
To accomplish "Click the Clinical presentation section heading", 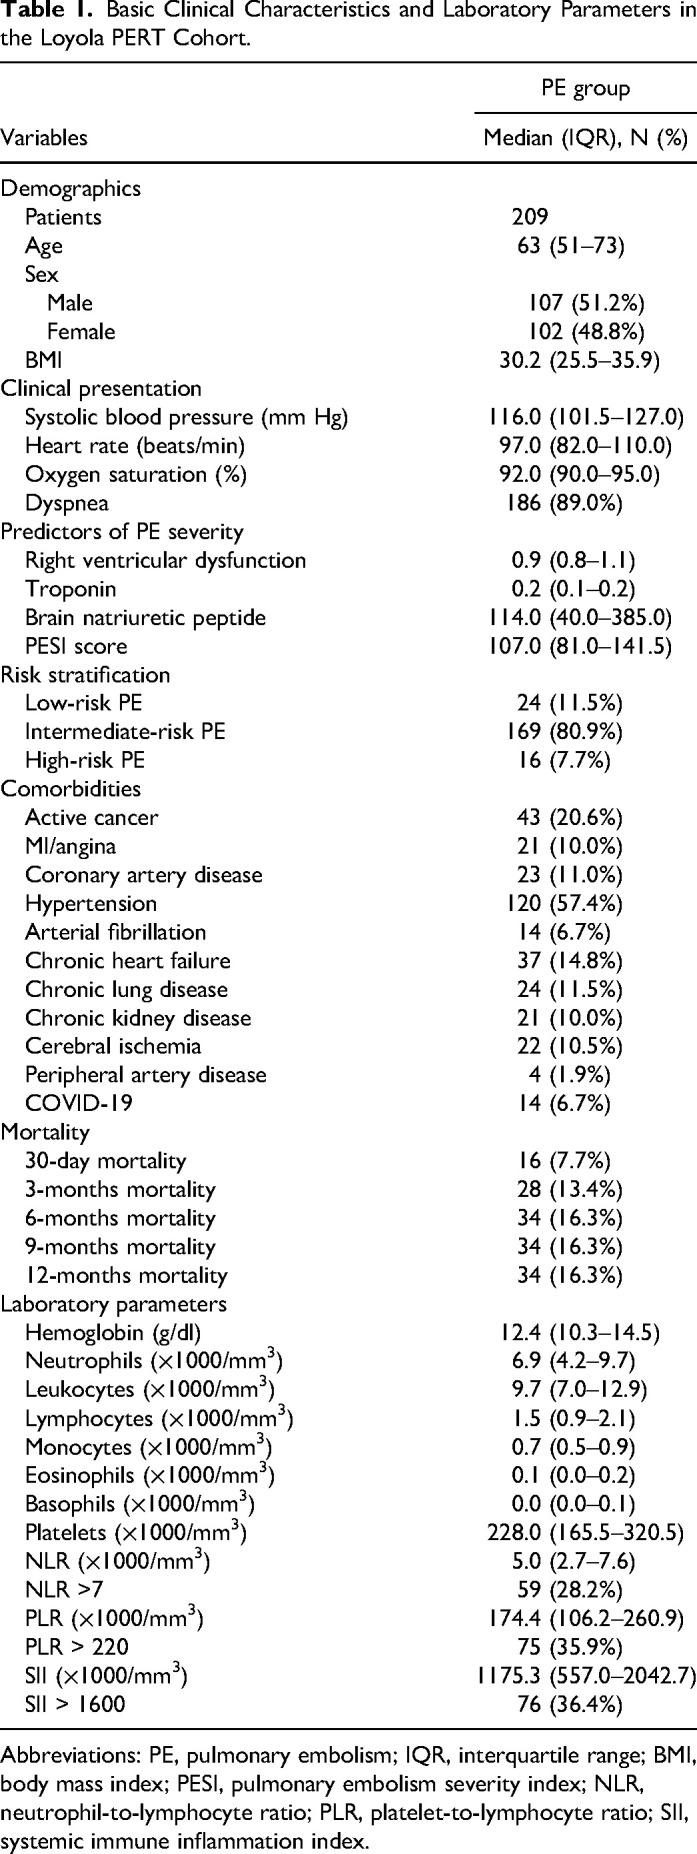I will [101, 388].
